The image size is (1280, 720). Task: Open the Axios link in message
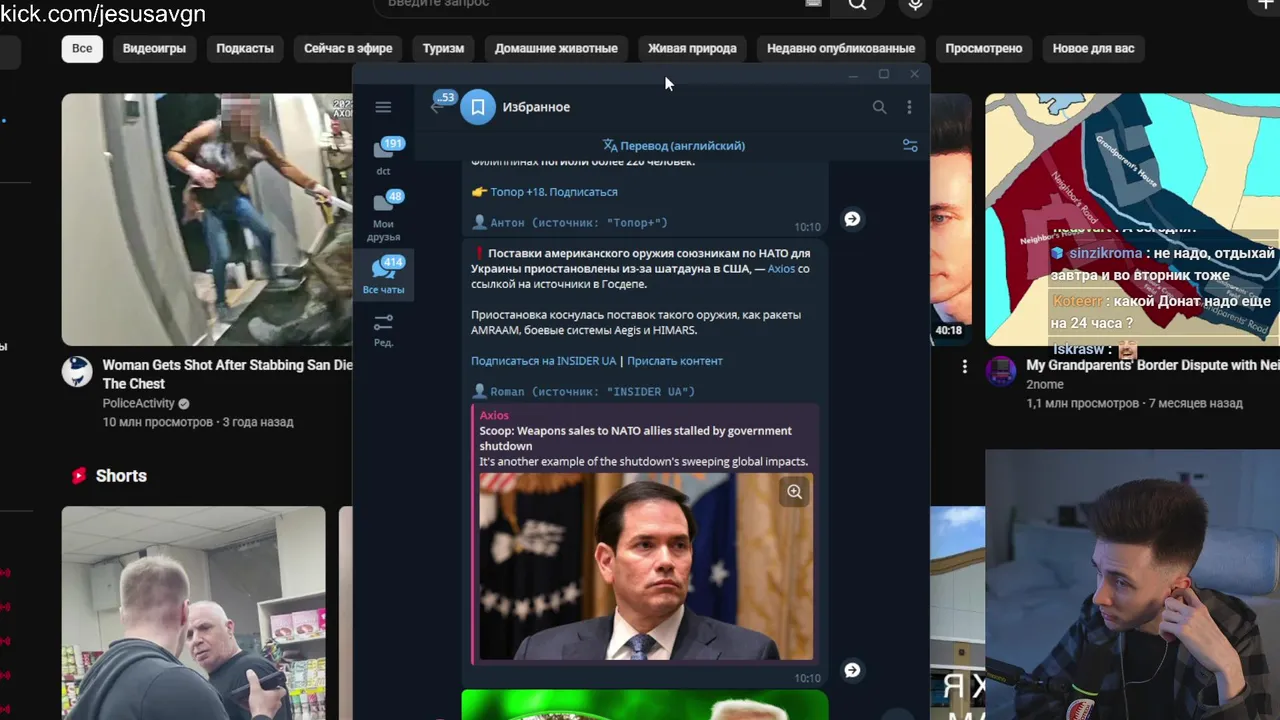click(781, 269)
